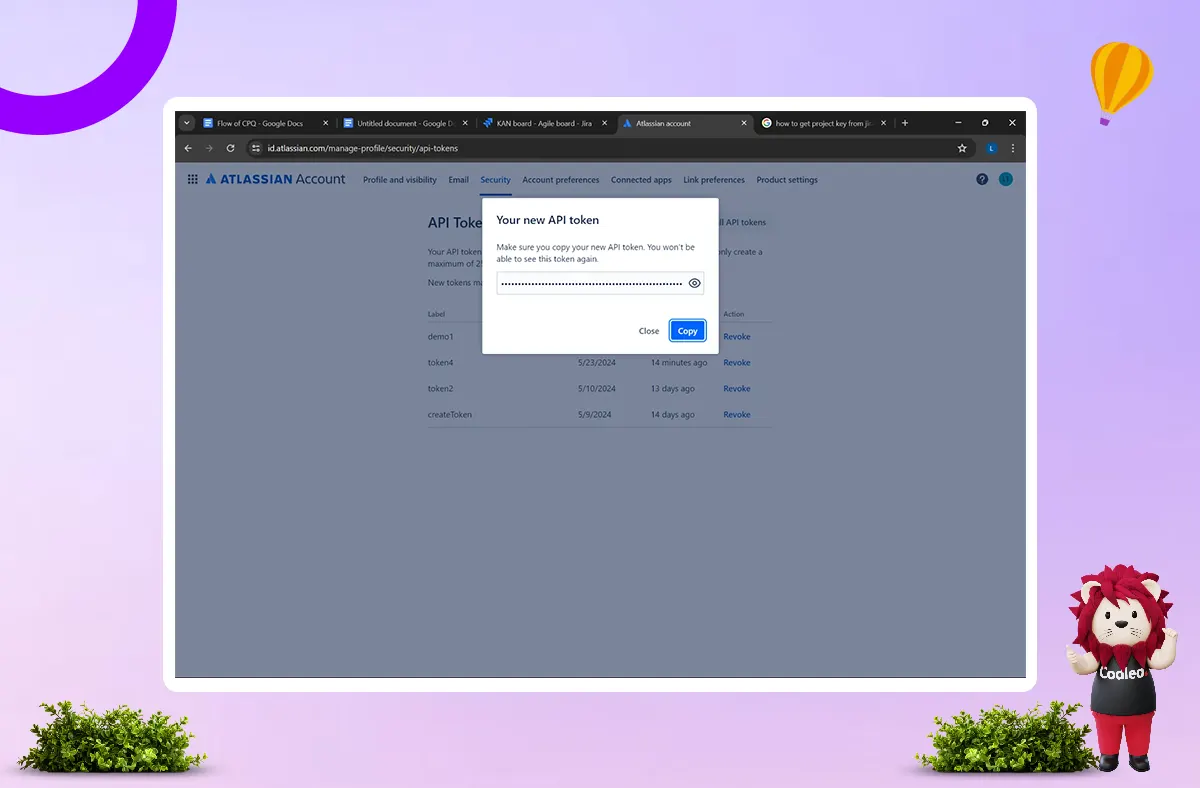Open Profile and visibility section
Image resolution: width=1200 pixels, height=788 pixels.
(x=400, y=180)
